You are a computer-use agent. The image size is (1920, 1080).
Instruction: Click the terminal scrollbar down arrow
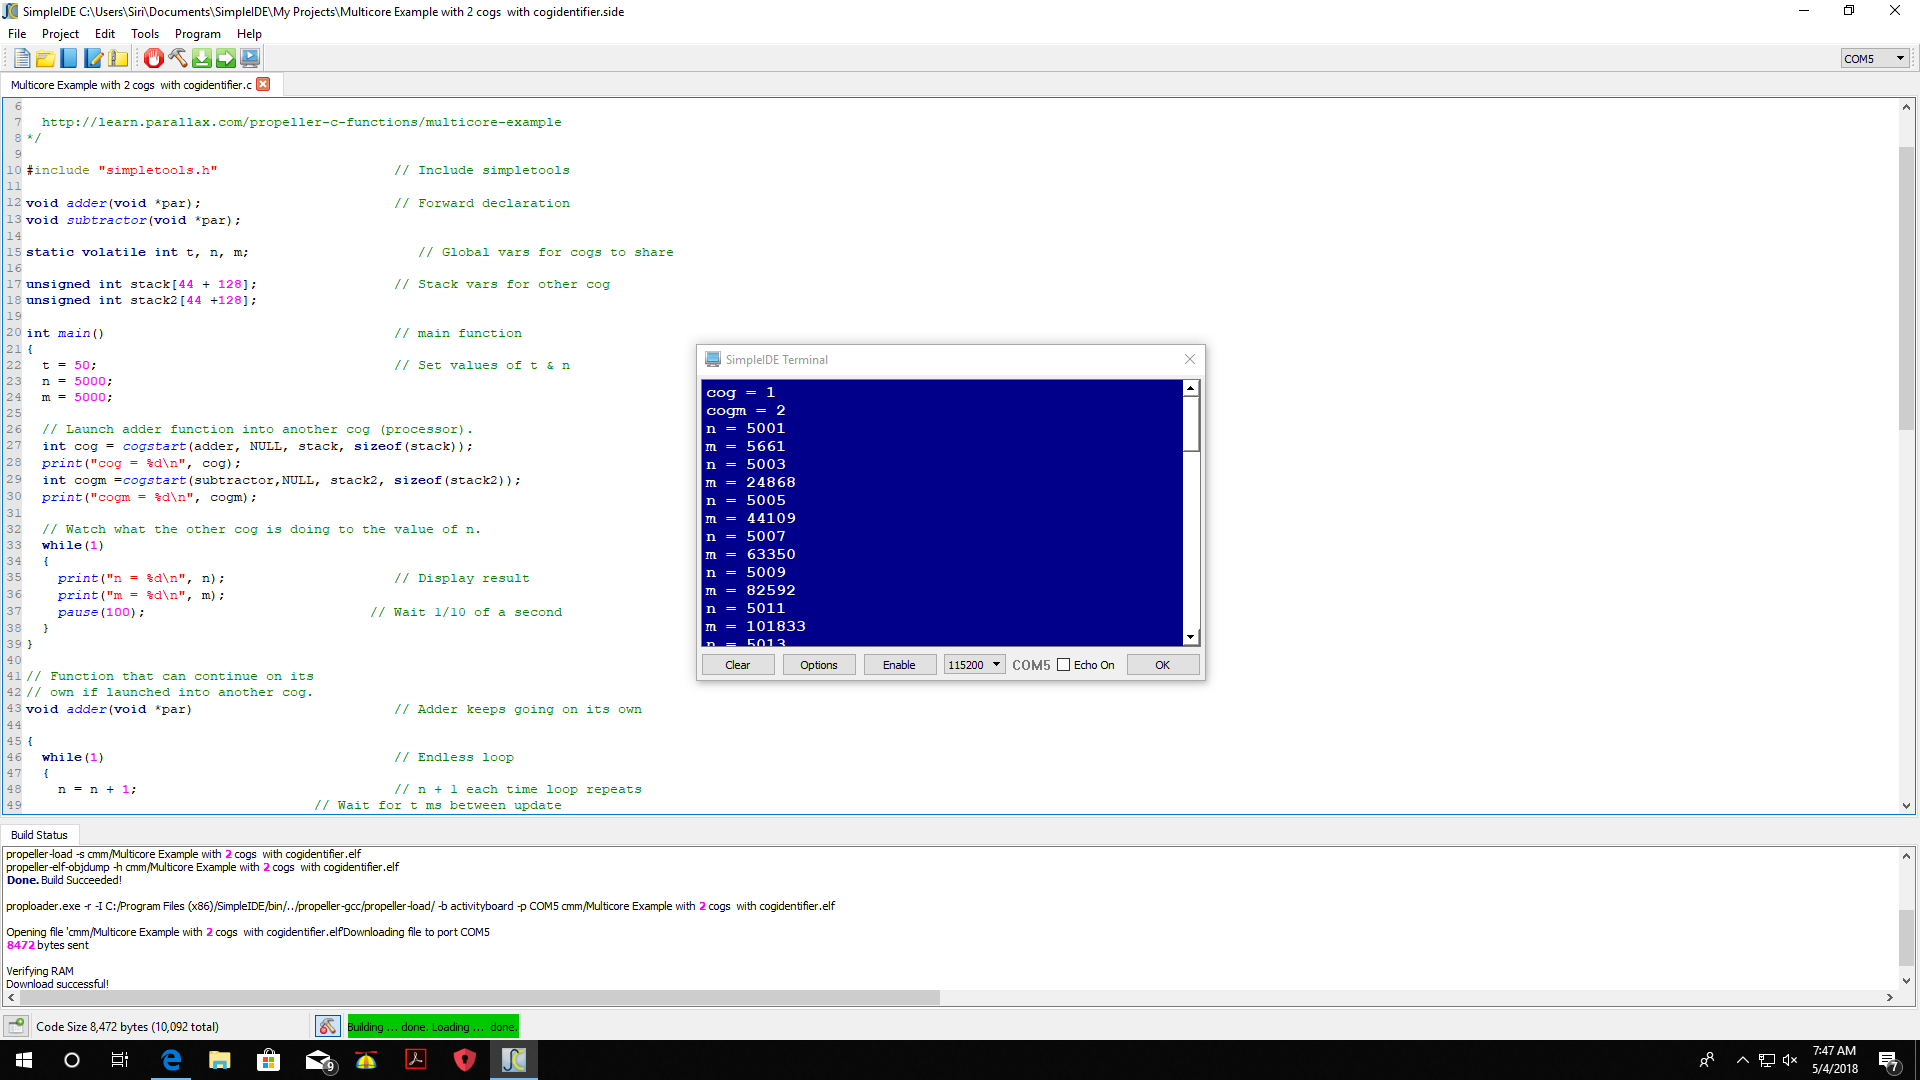[1191, 637]
